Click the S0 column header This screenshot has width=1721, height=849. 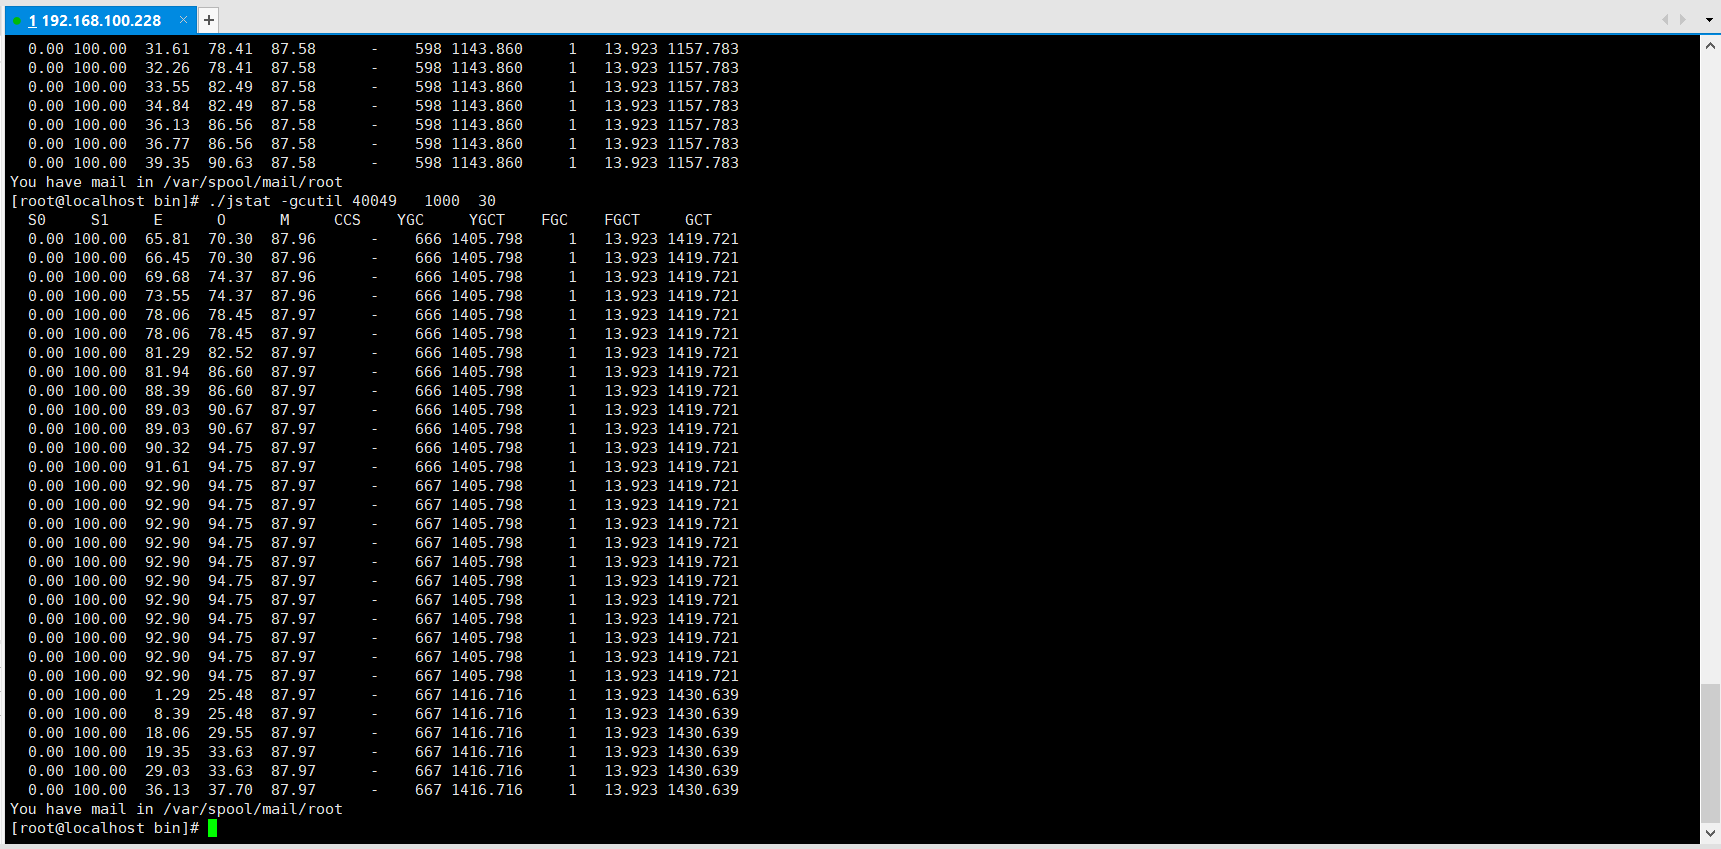[x=37, y=220]
